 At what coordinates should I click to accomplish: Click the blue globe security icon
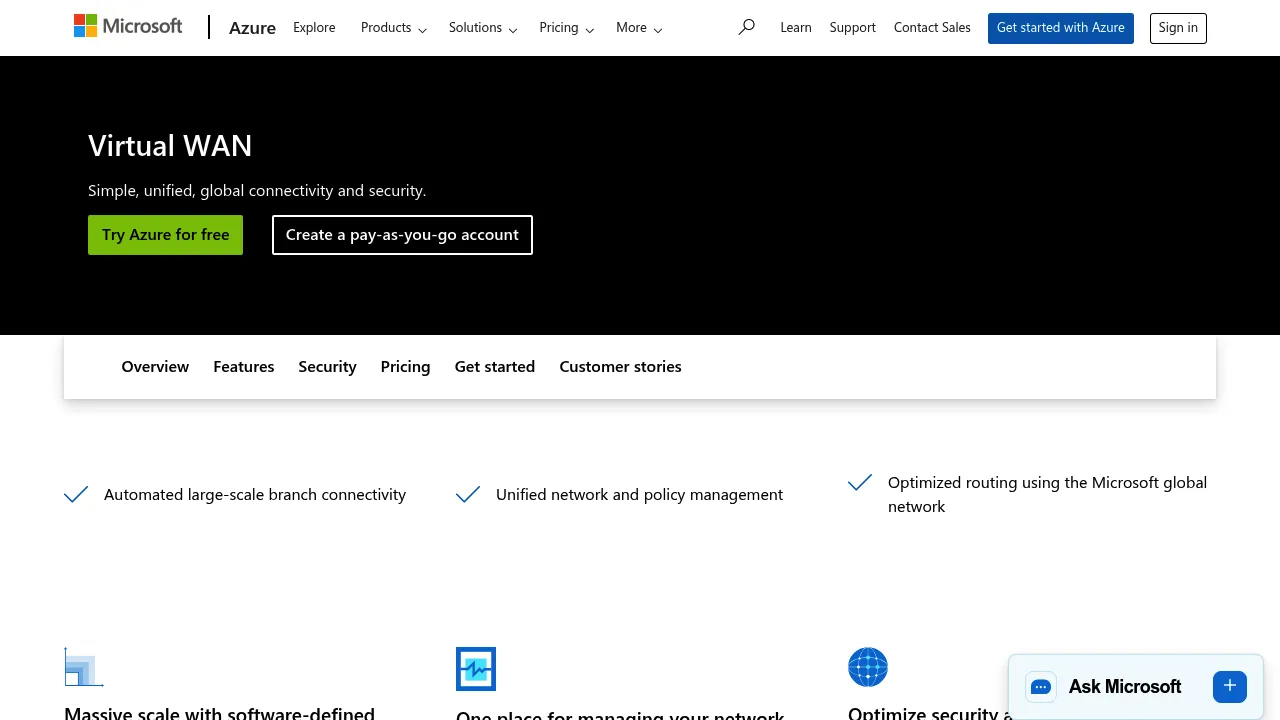point(868,667)
